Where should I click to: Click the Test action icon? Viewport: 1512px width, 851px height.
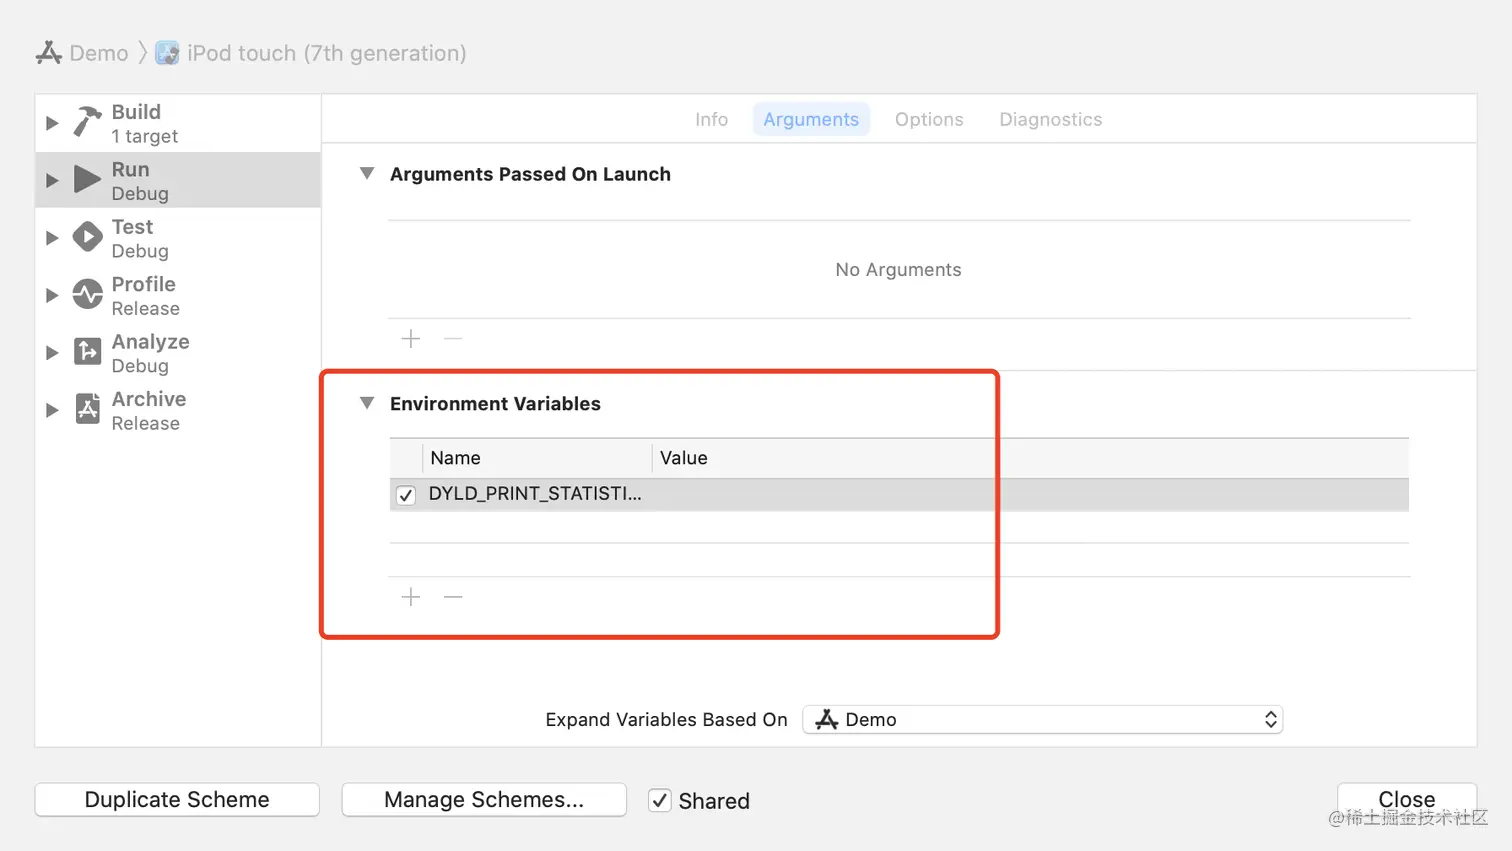pos(88,238)
